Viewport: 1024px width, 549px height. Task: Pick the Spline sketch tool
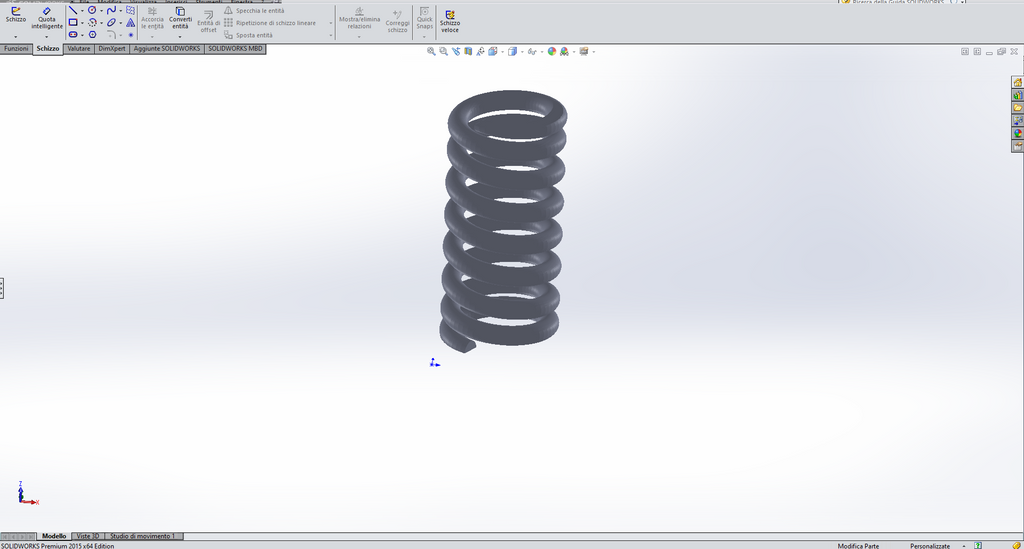click(x=111, y=10)
